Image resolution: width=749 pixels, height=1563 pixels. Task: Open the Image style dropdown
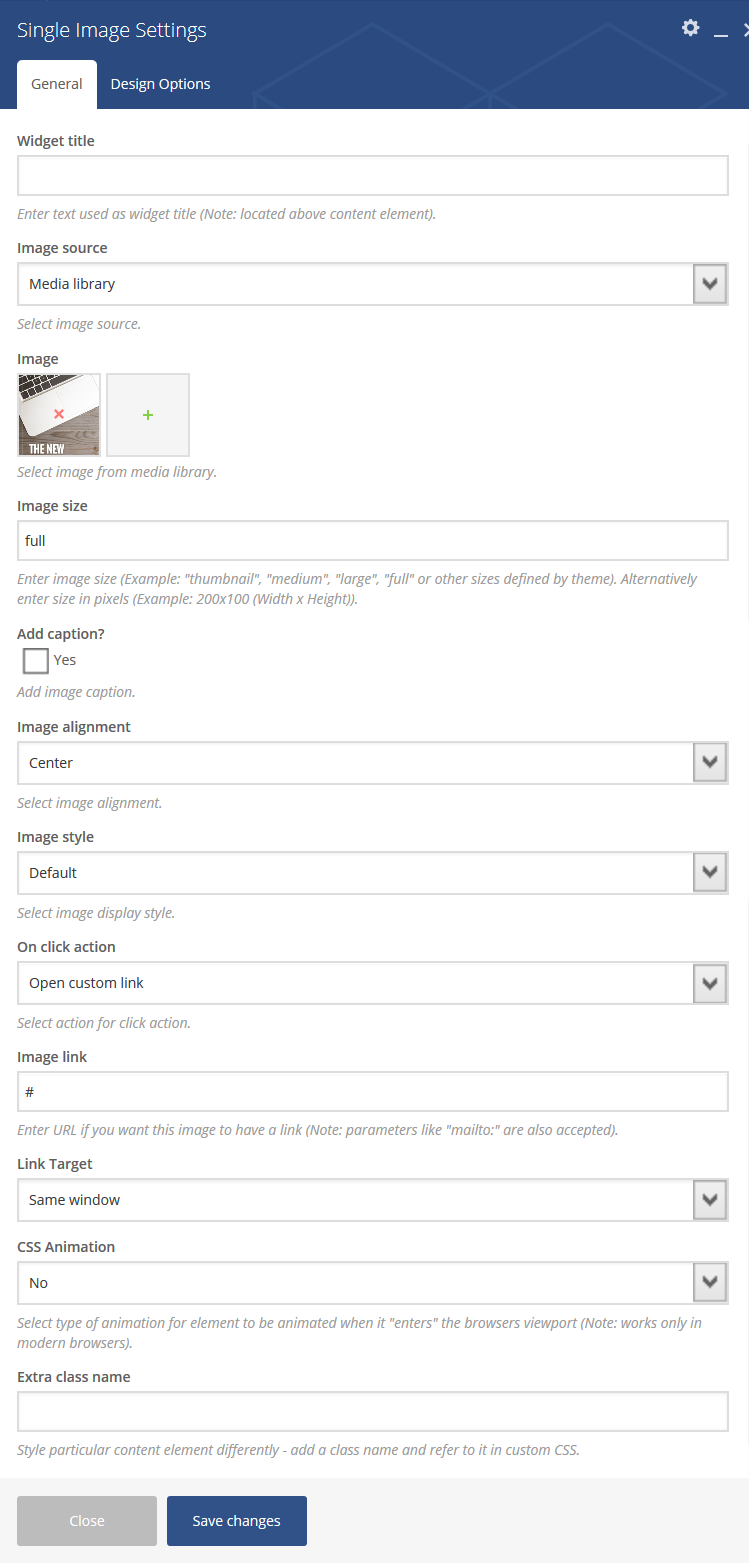373,873
